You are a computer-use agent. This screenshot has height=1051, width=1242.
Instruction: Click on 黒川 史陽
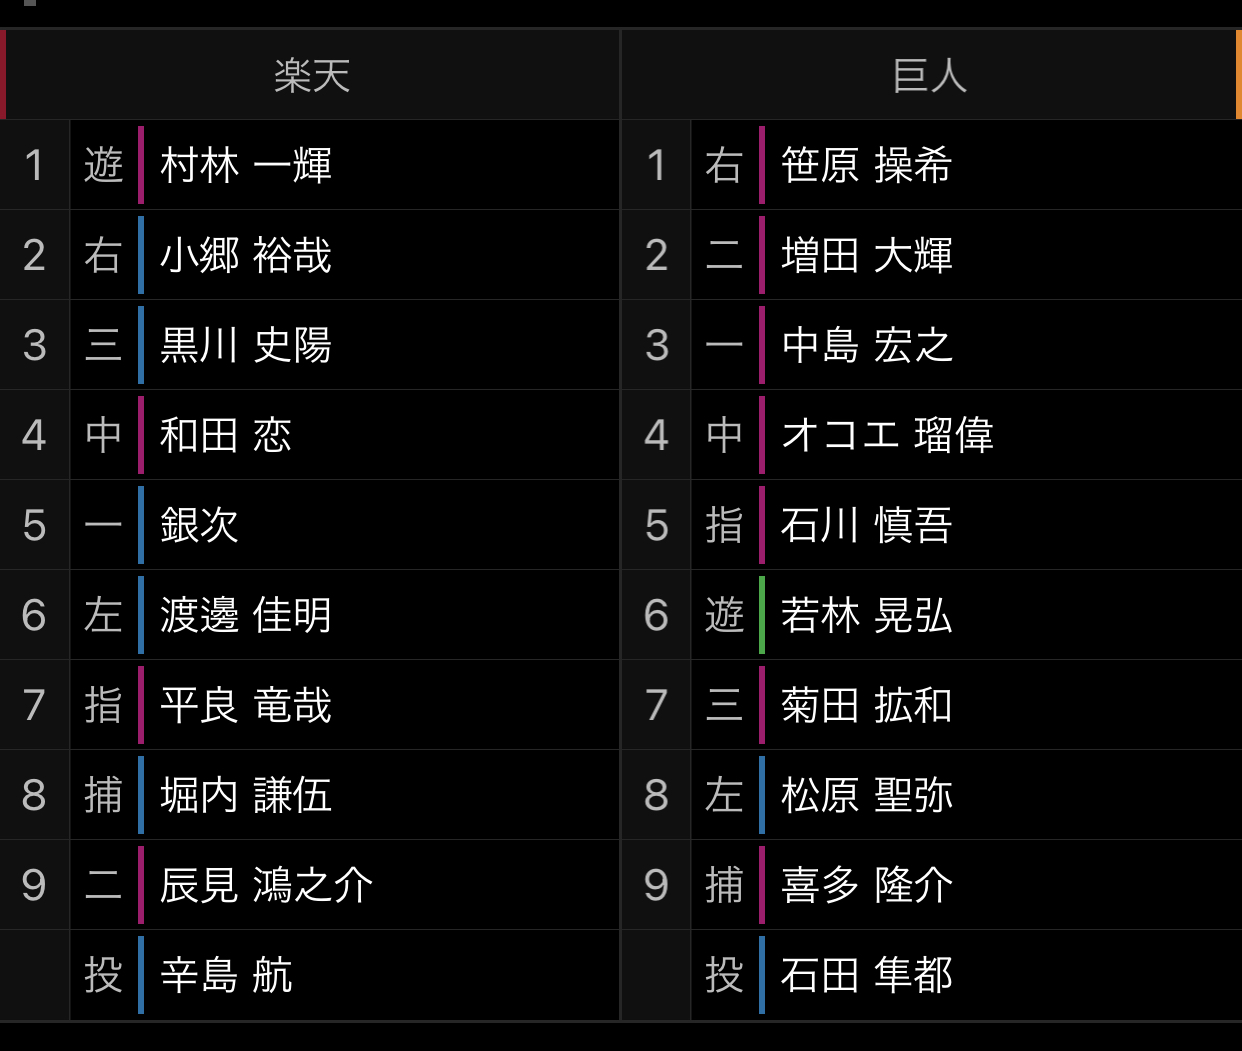[x=246, y=345]
